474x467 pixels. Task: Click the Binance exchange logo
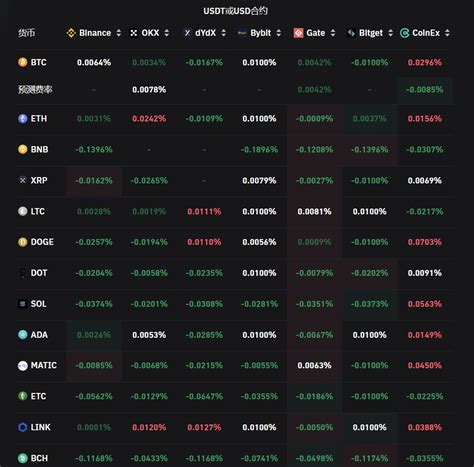click(71, 33)
